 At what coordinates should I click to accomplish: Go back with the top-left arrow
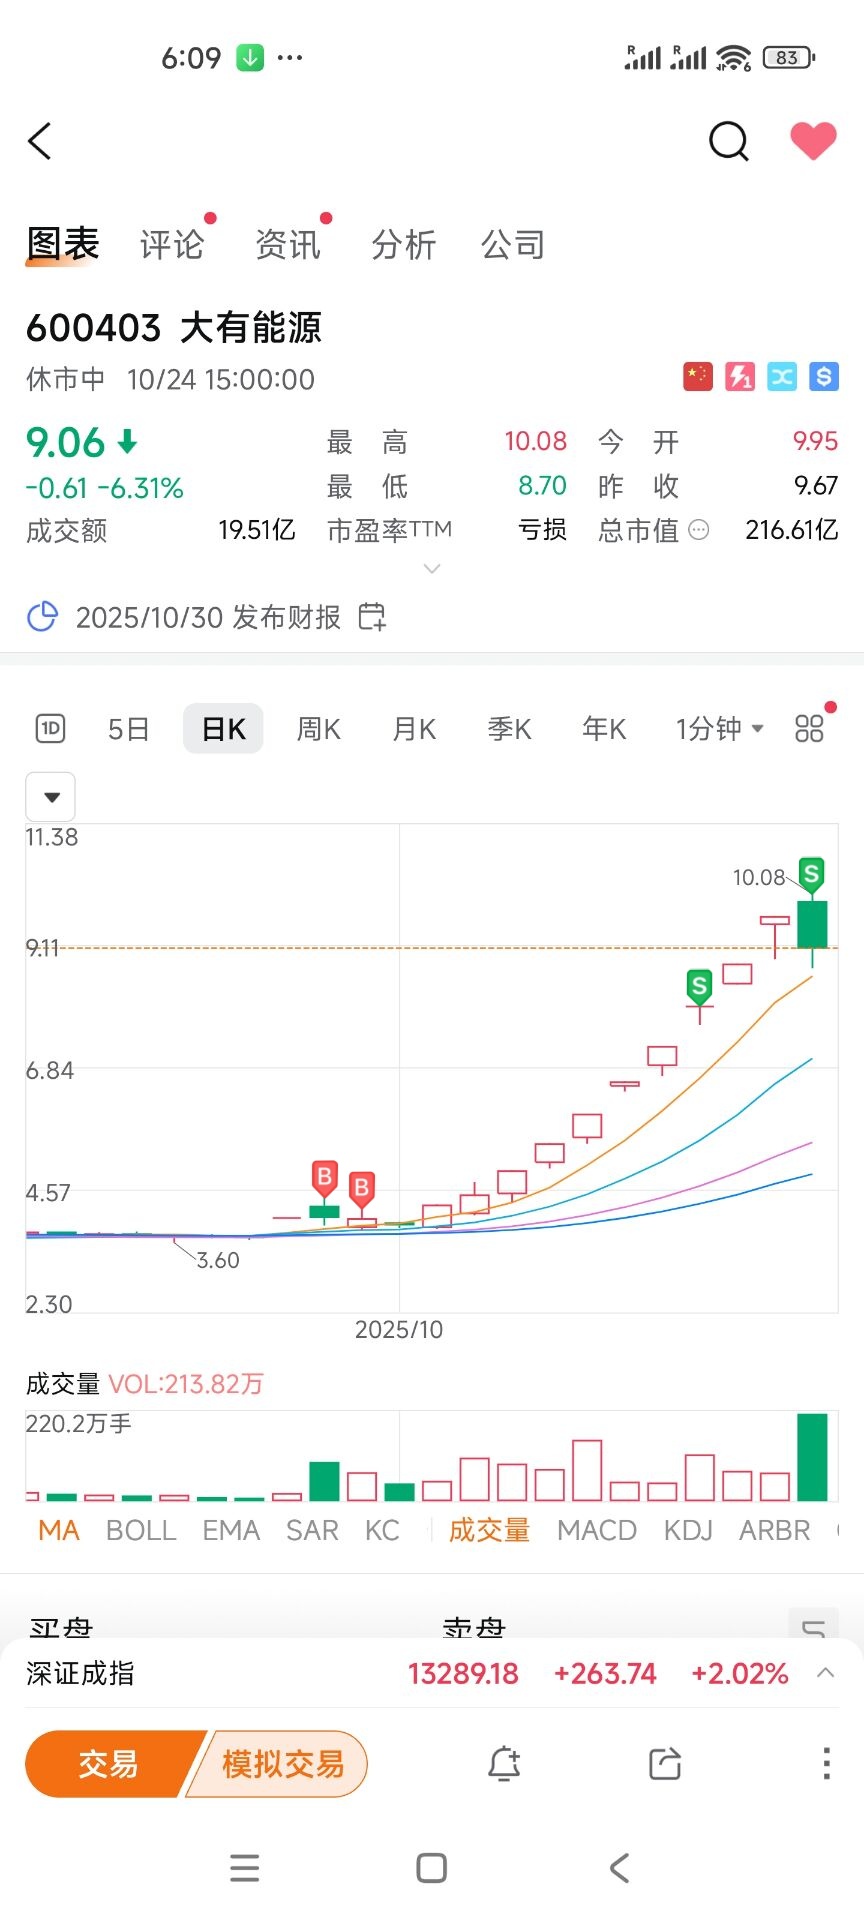[40, 141]
